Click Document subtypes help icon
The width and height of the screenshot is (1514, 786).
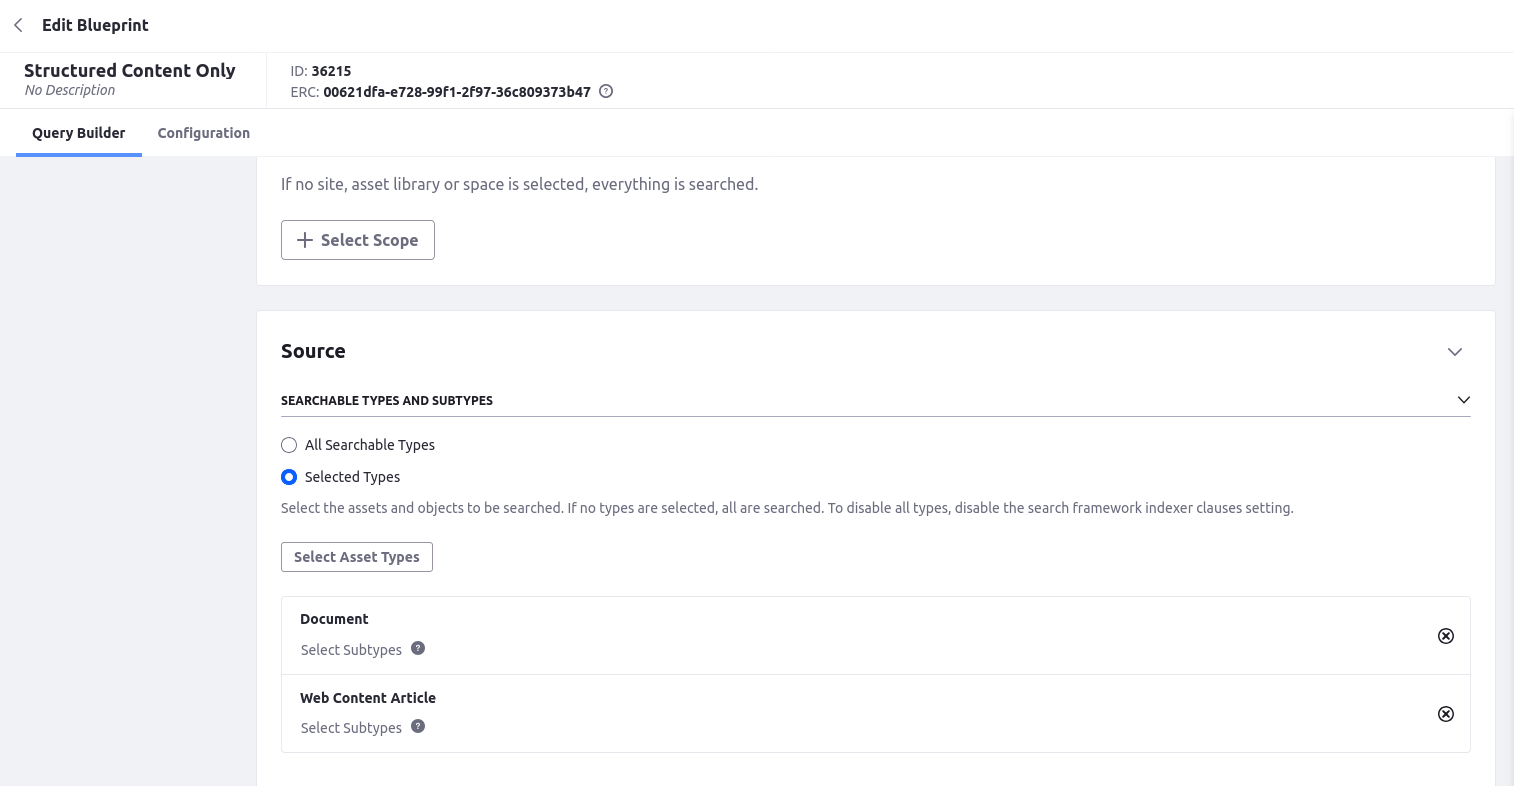418,648
